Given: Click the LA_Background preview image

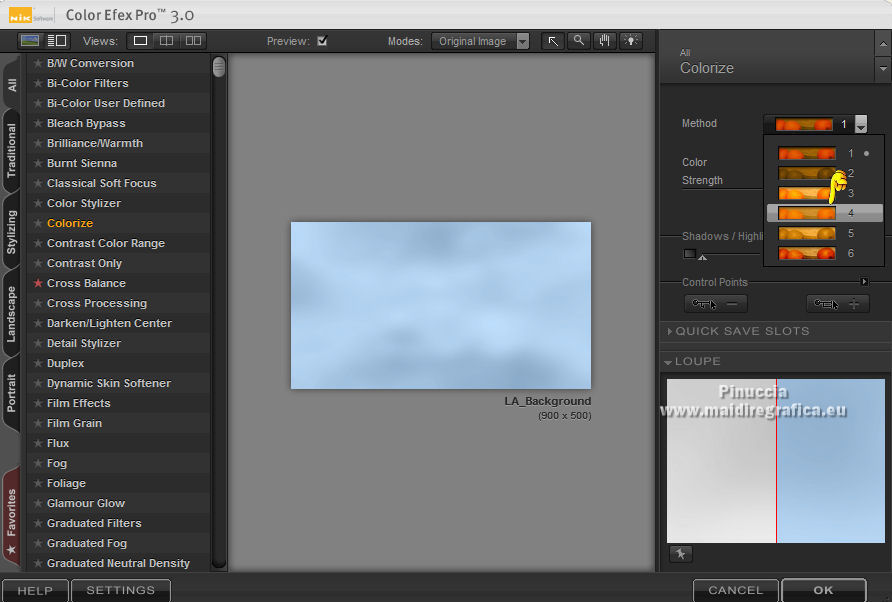Looking at the screenshot, I should pyautogui.click(x=441, y=306).
